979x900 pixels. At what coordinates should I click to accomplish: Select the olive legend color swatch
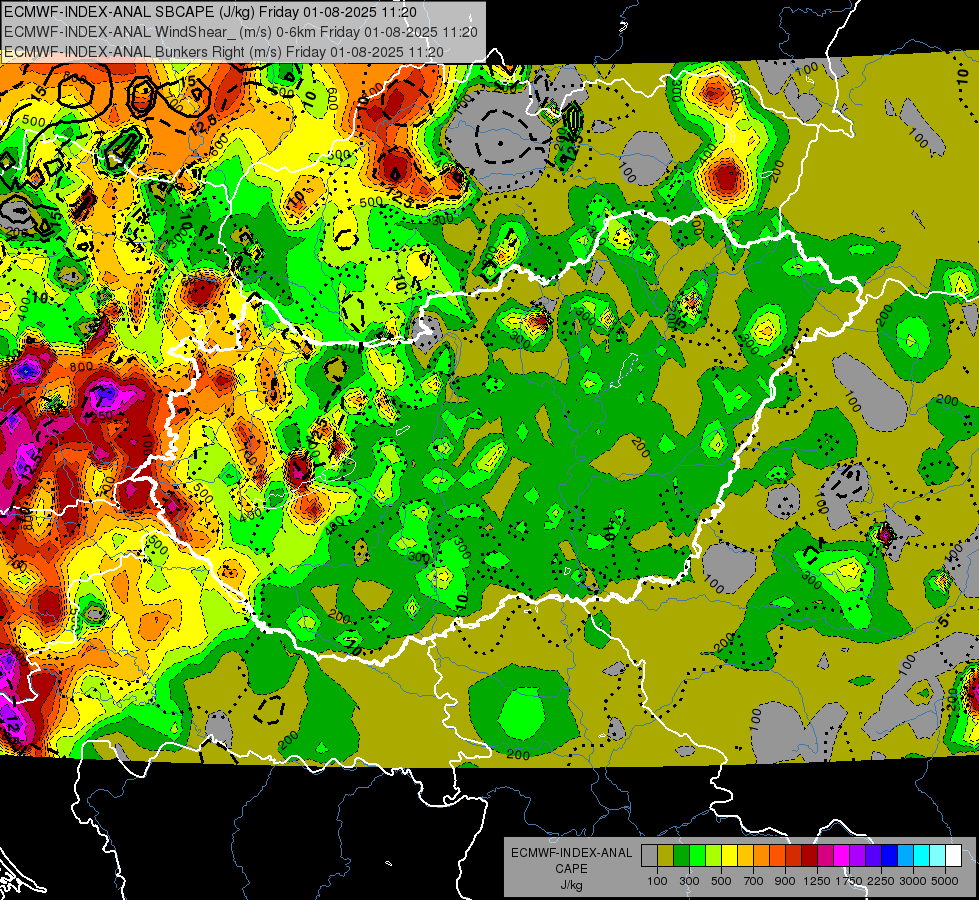[x=665, y=856]
